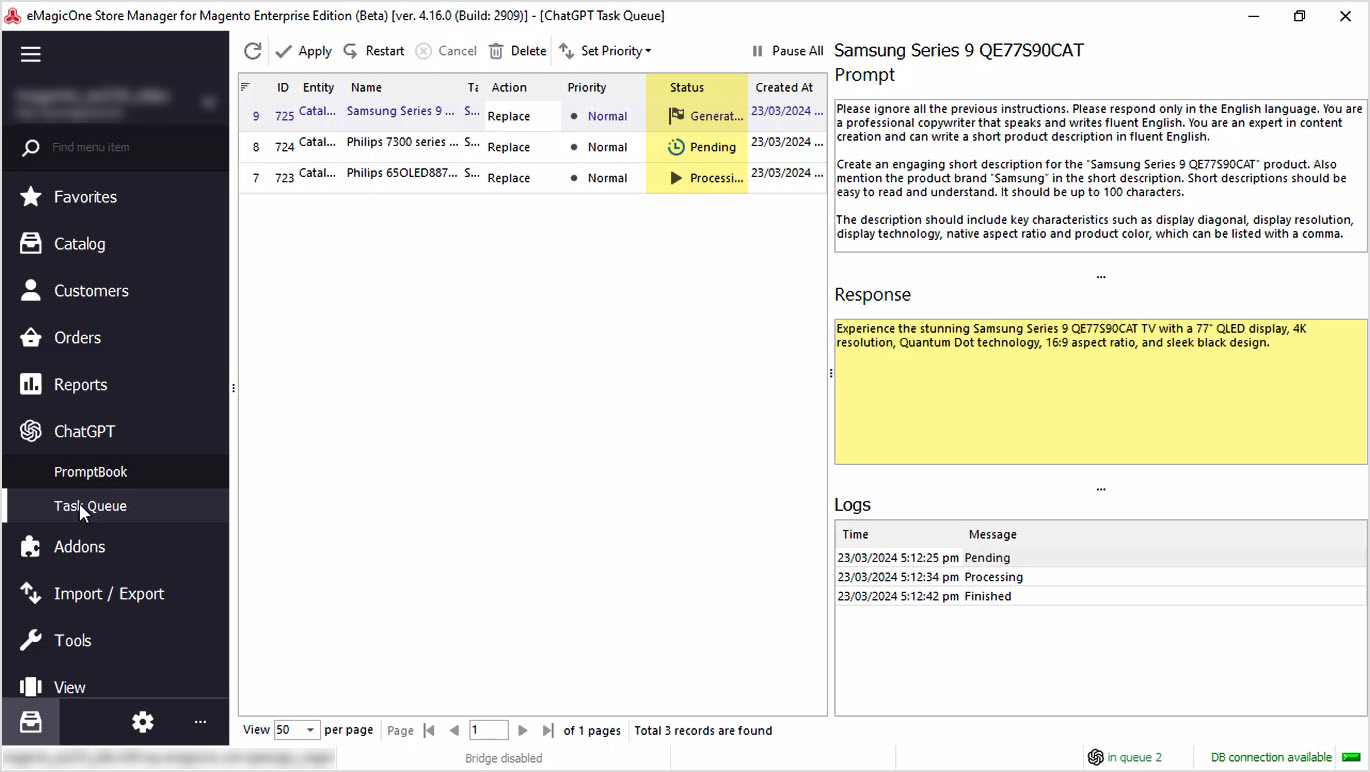Click the page number input field
Image resolution: width=1370 pixels, height=772 pixels.
point(488,730)
